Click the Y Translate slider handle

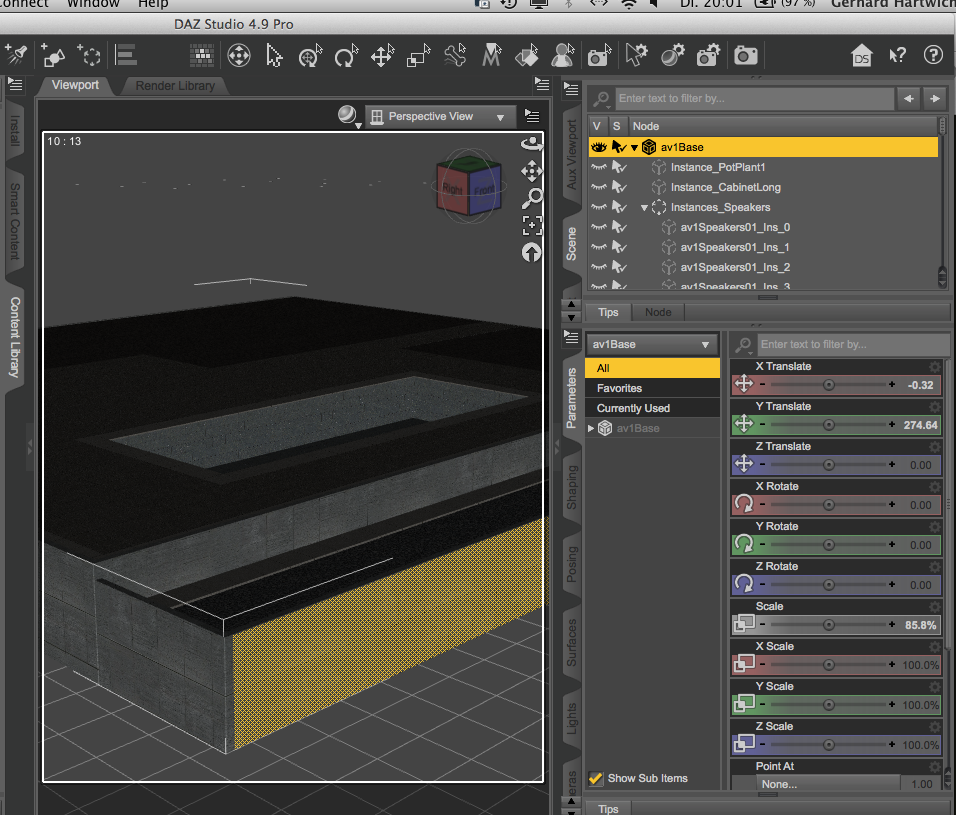828,424
